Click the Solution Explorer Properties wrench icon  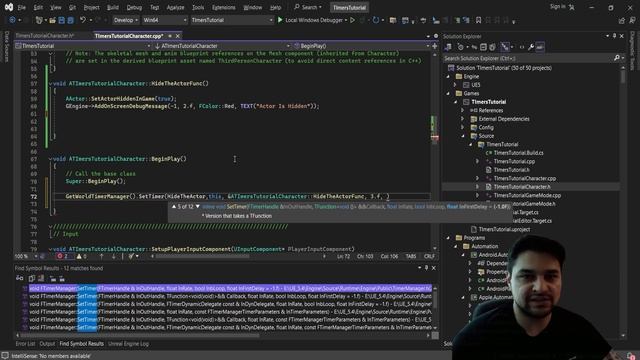click(531, 47)
